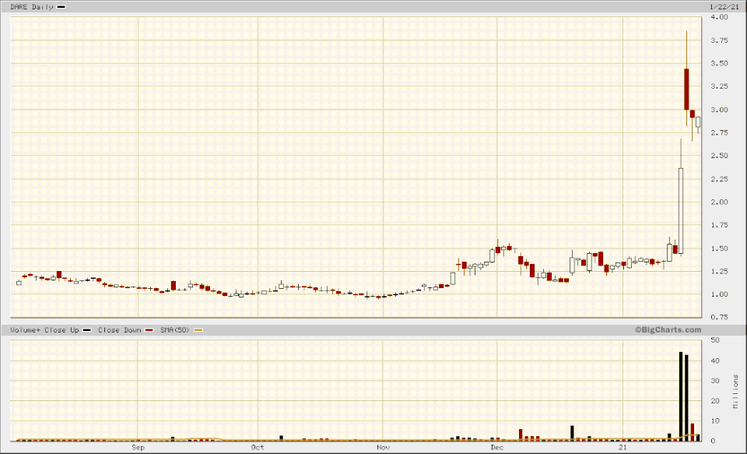
Task: Click the Oct month label
Action: pyautogui.click(x=257, y=447)
